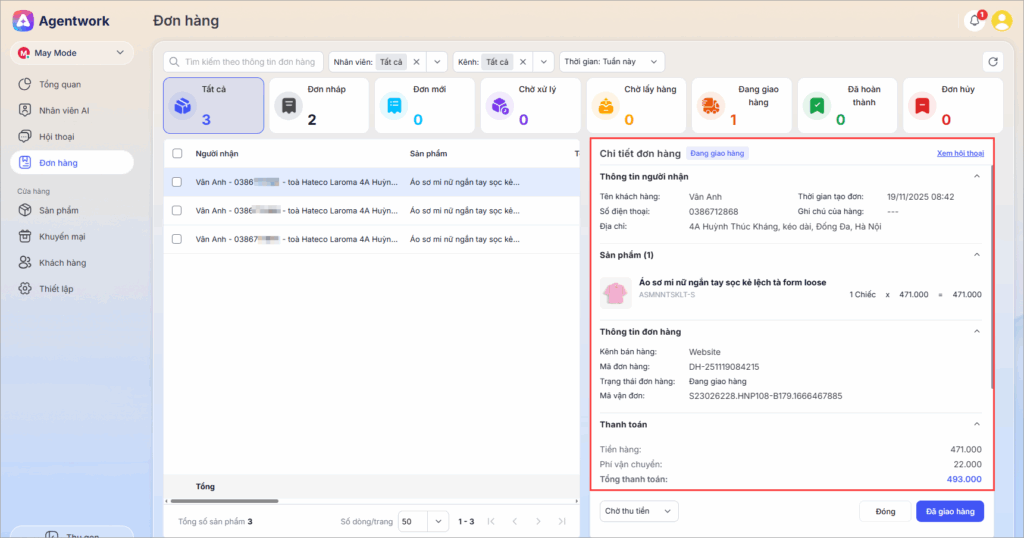Screen dimensions: 1024x538
Task: Open Thiết lập settings
Action: point(56,288)
